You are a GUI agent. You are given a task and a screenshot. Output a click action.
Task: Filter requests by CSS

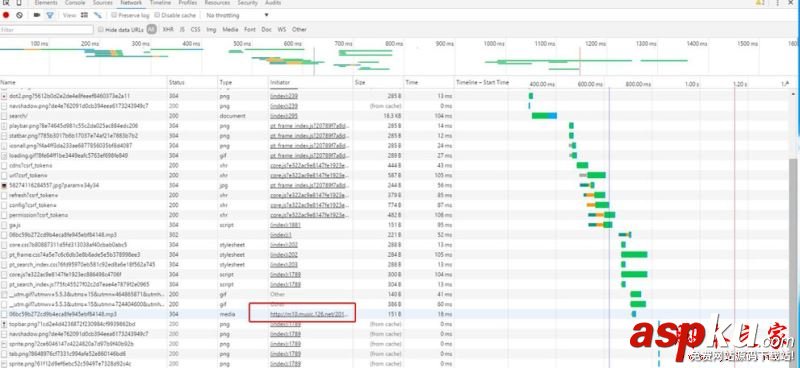click(x=195, y=30)
